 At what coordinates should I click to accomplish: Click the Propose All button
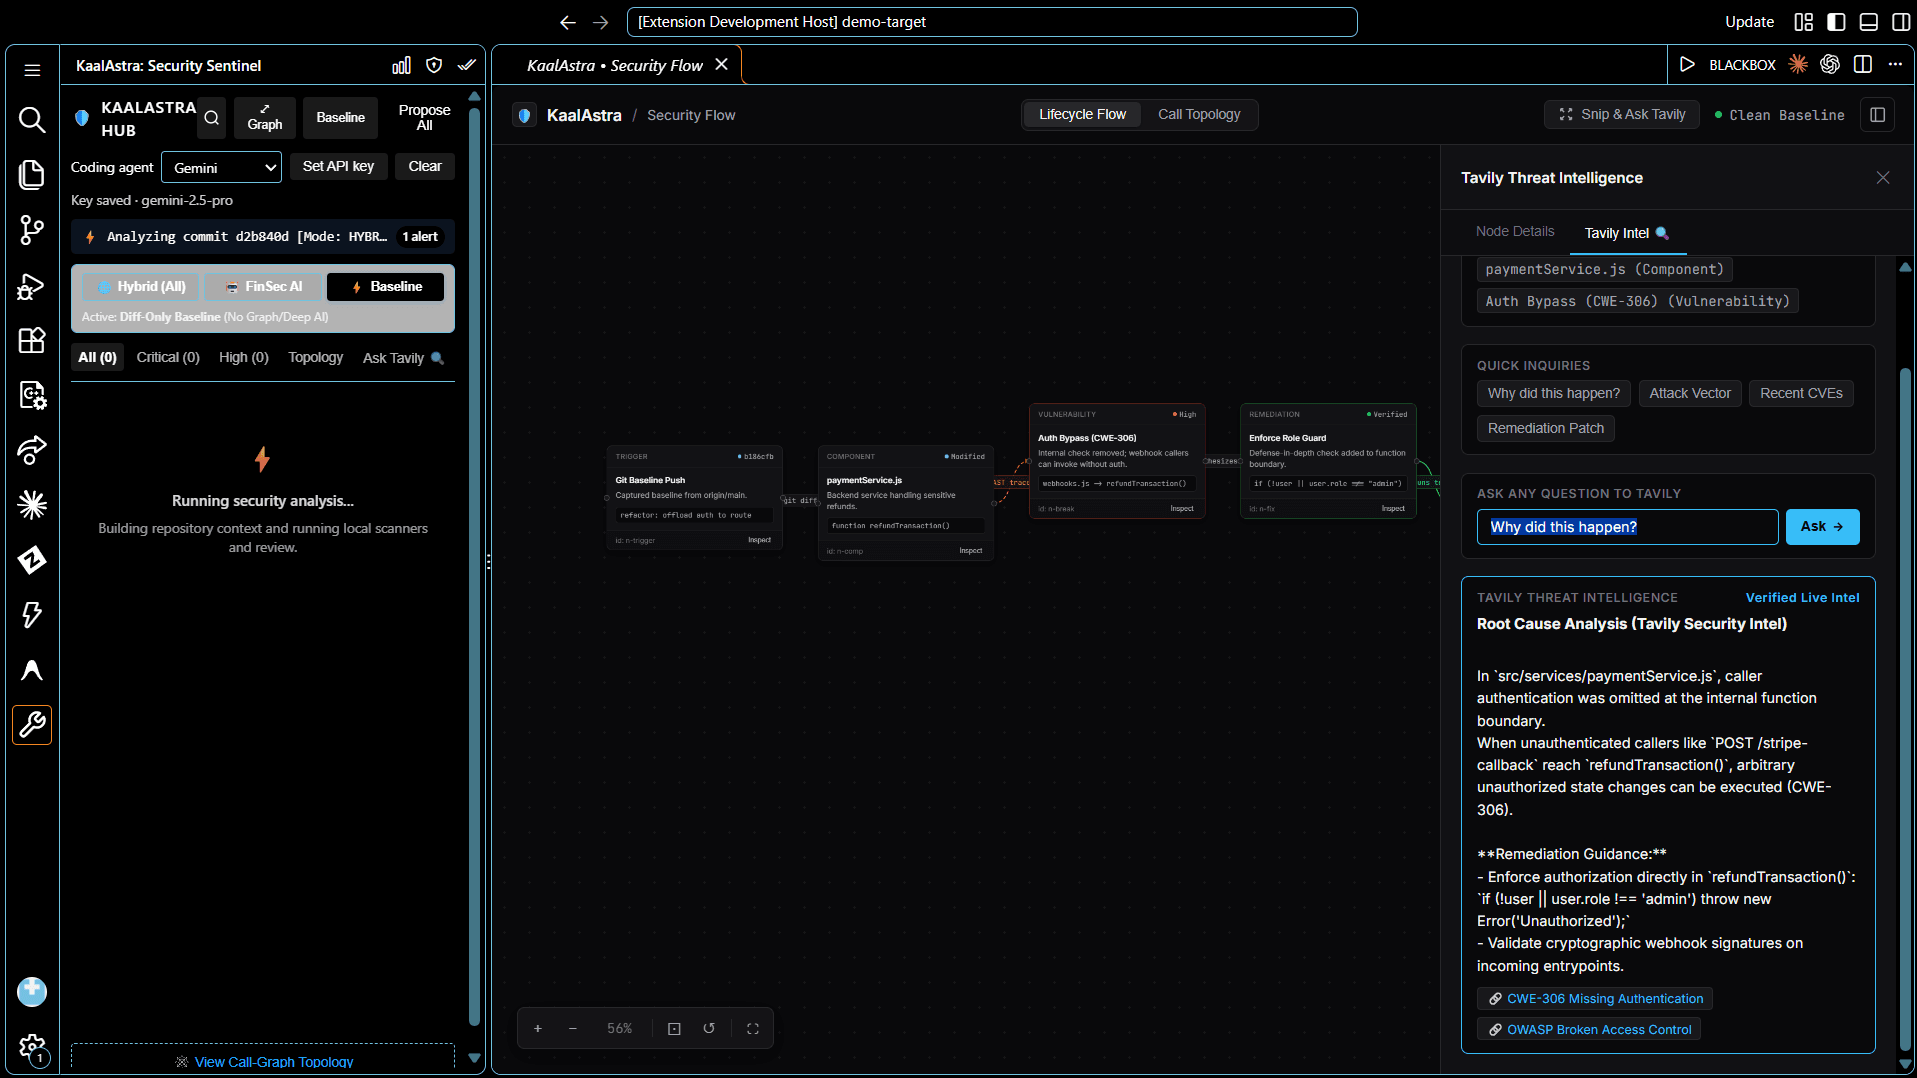click(424, 118)
